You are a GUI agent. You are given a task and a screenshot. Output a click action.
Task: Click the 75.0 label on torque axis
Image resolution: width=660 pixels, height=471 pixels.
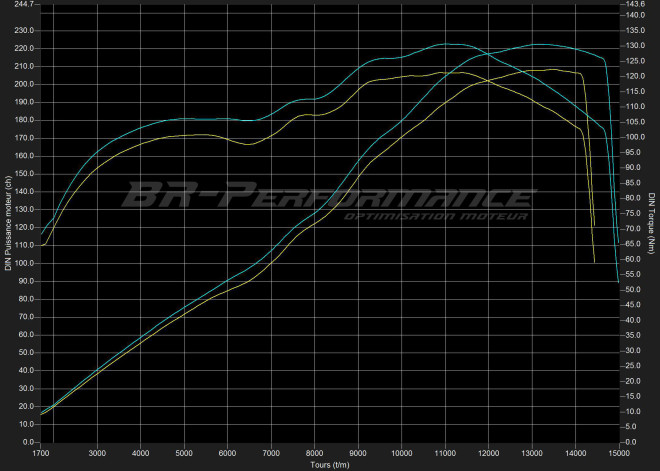point(634,213)
